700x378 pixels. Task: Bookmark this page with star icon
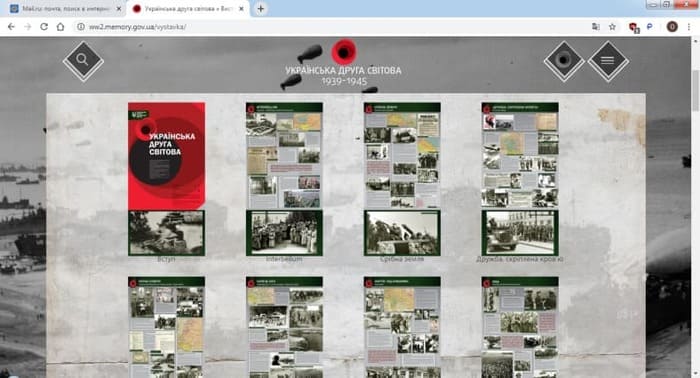[x=612, y=27]
